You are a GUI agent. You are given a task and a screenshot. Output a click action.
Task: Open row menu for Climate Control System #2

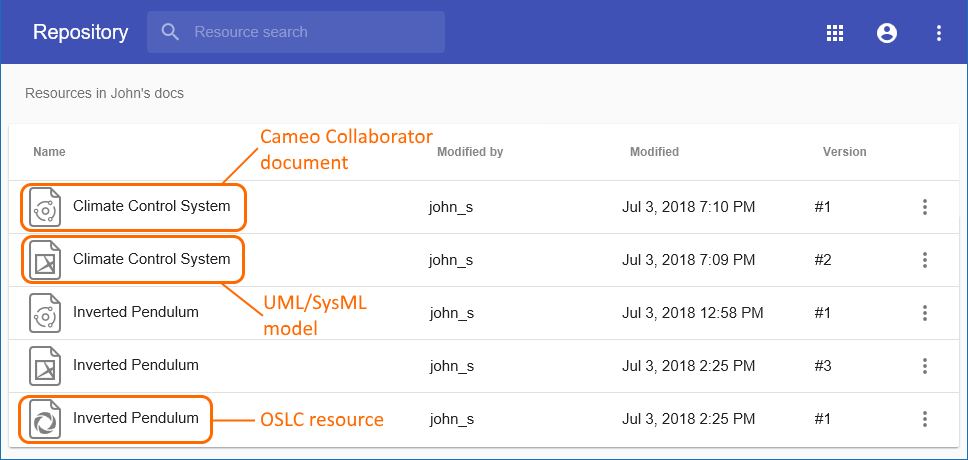[x=925, y=260]
